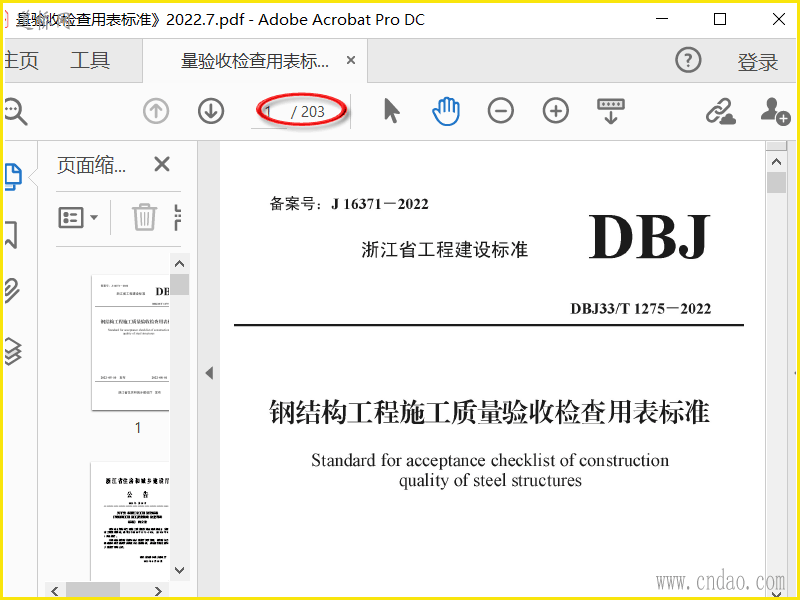The width and height of the screenshot is (800, 600).
Task: Delete selected page trash icon
Action: click(144, 217)
